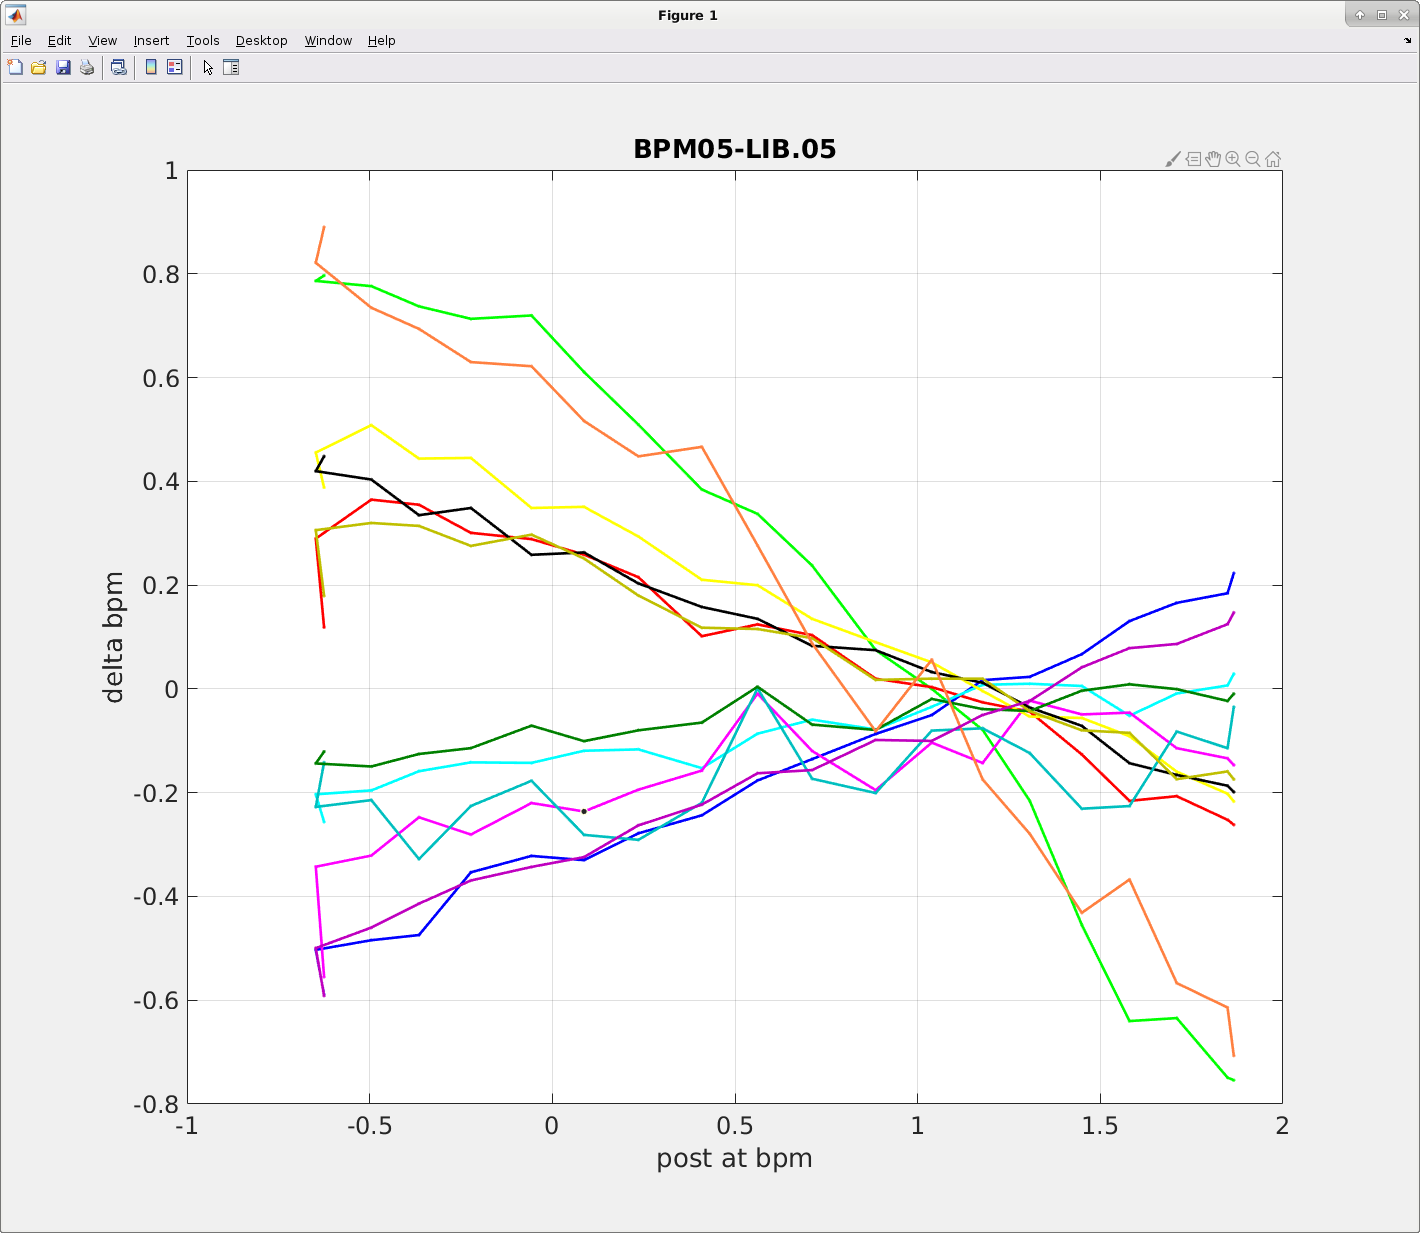Toggle the Edit Plot arrow tool
This screenshot has width=1420, height=1233.
(x=207, y=68)
